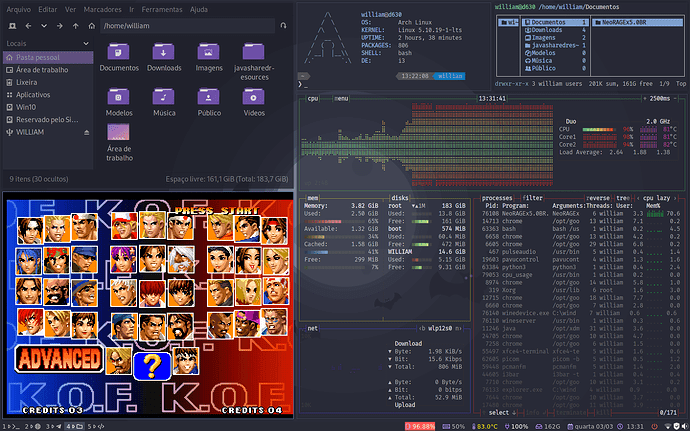Open the Música folder icon
Viewport: 690px width, 431px height.
164,96
